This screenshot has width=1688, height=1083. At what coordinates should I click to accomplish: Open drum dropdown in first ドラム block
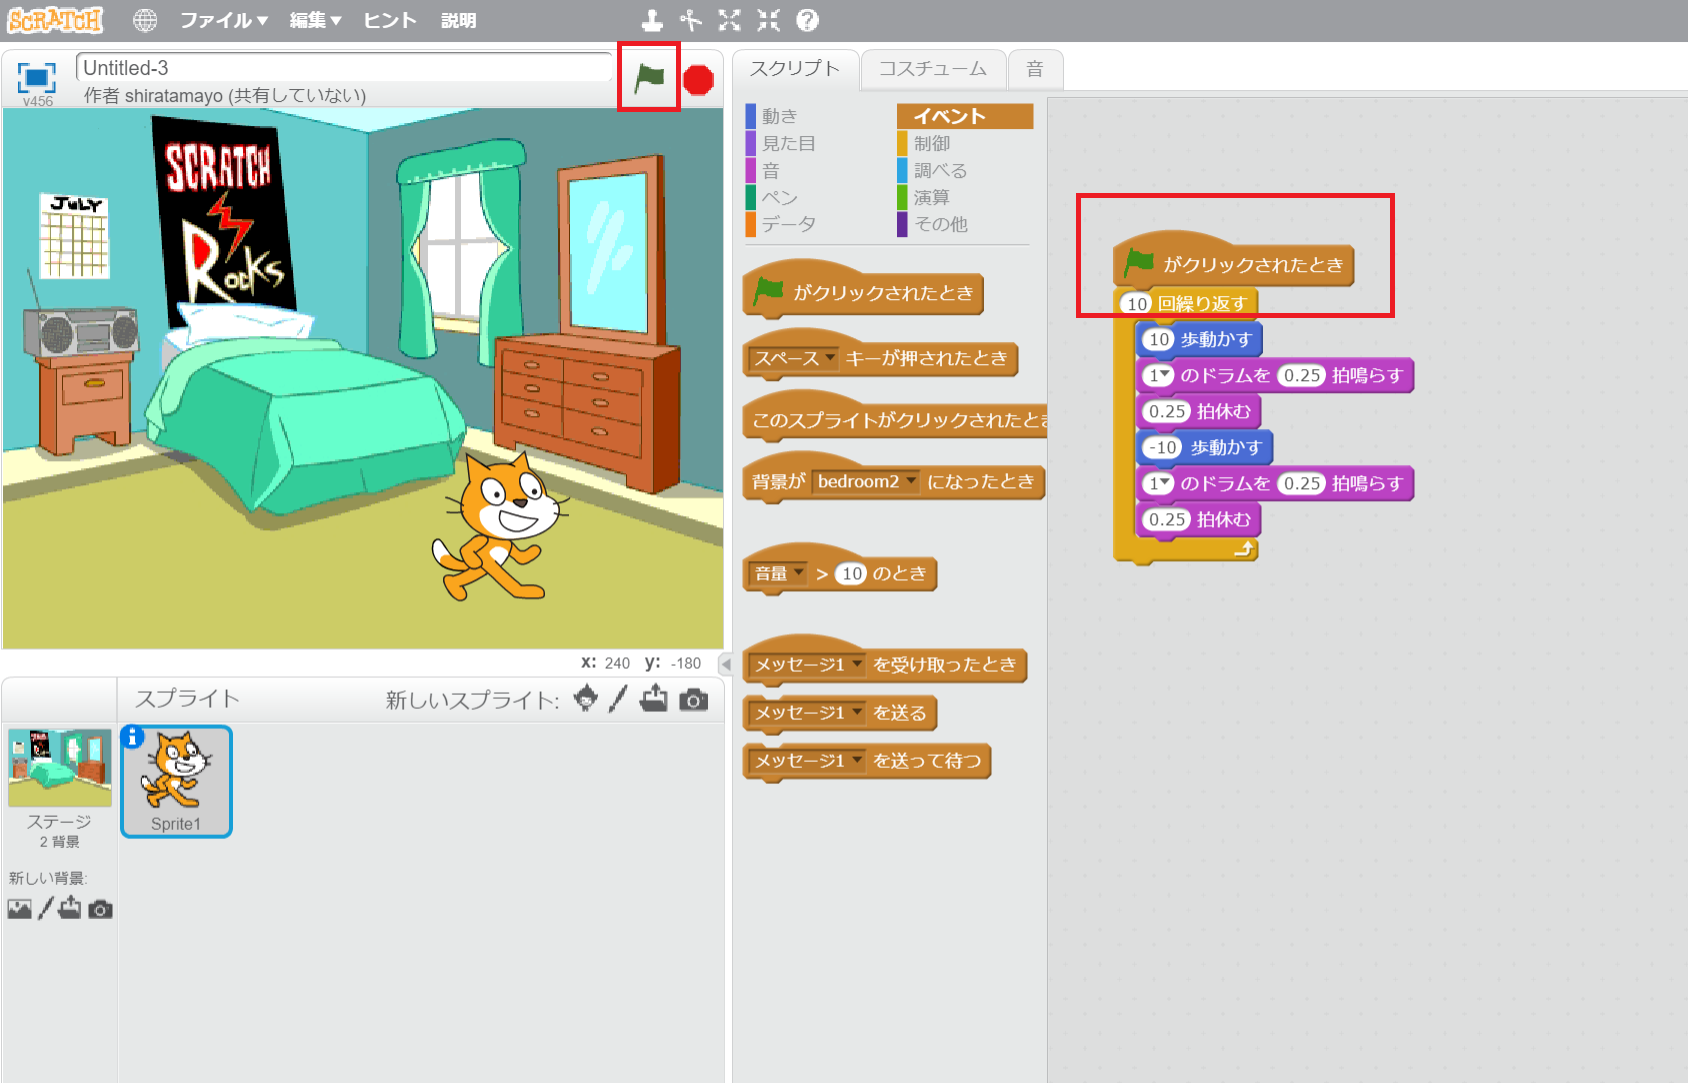(1159, 375)
